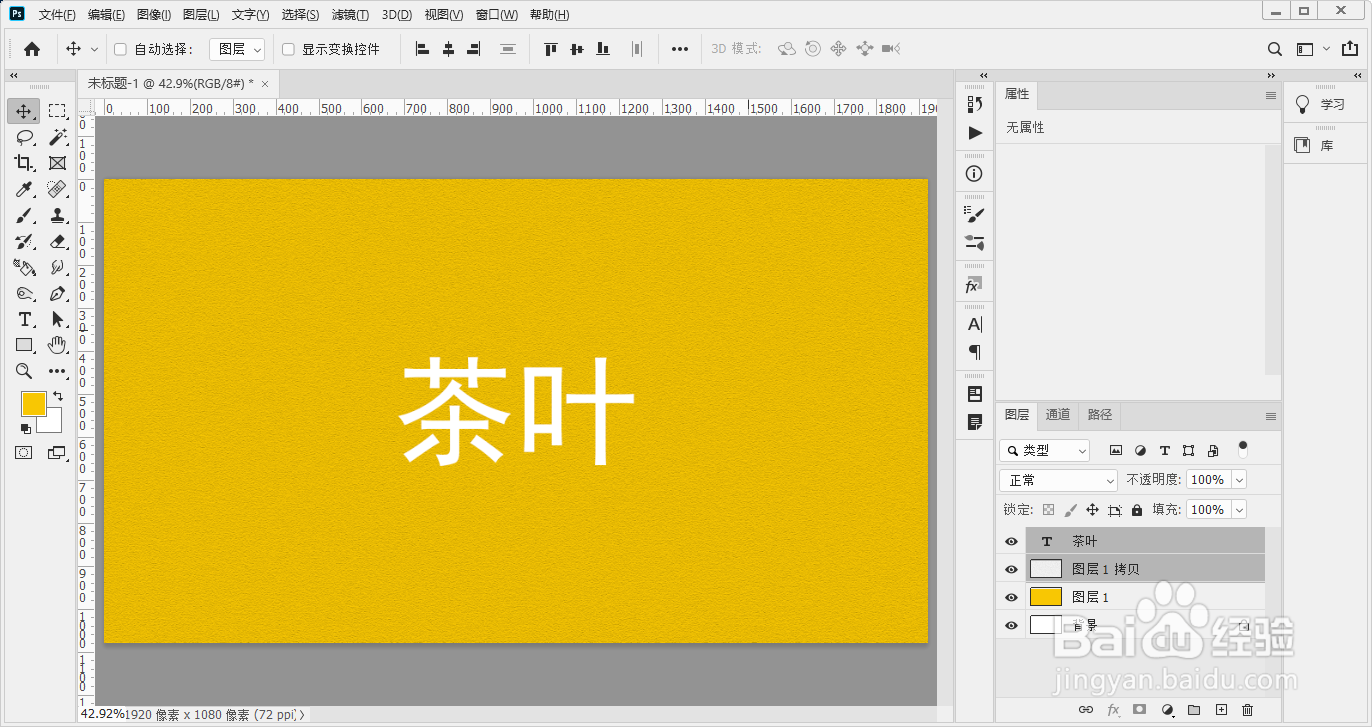The width and height of the screenshot is (1372, 727).
Task: Open the 库 panel button
Action: click(x=1315, y=146)
